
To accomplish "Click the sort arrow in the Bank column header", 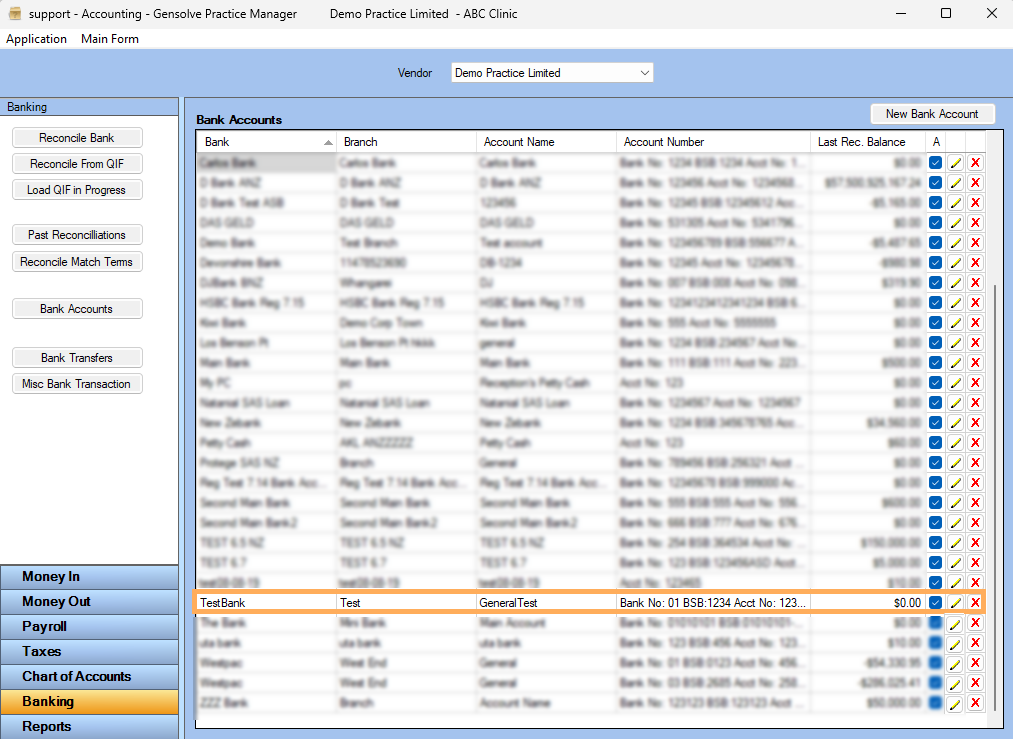I will [x=328, y=142].
